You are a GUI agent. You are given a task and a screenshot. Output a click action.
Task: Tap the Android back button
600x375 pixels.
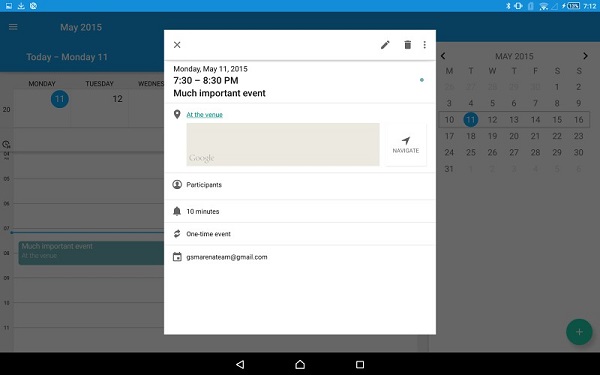(240, 364)
